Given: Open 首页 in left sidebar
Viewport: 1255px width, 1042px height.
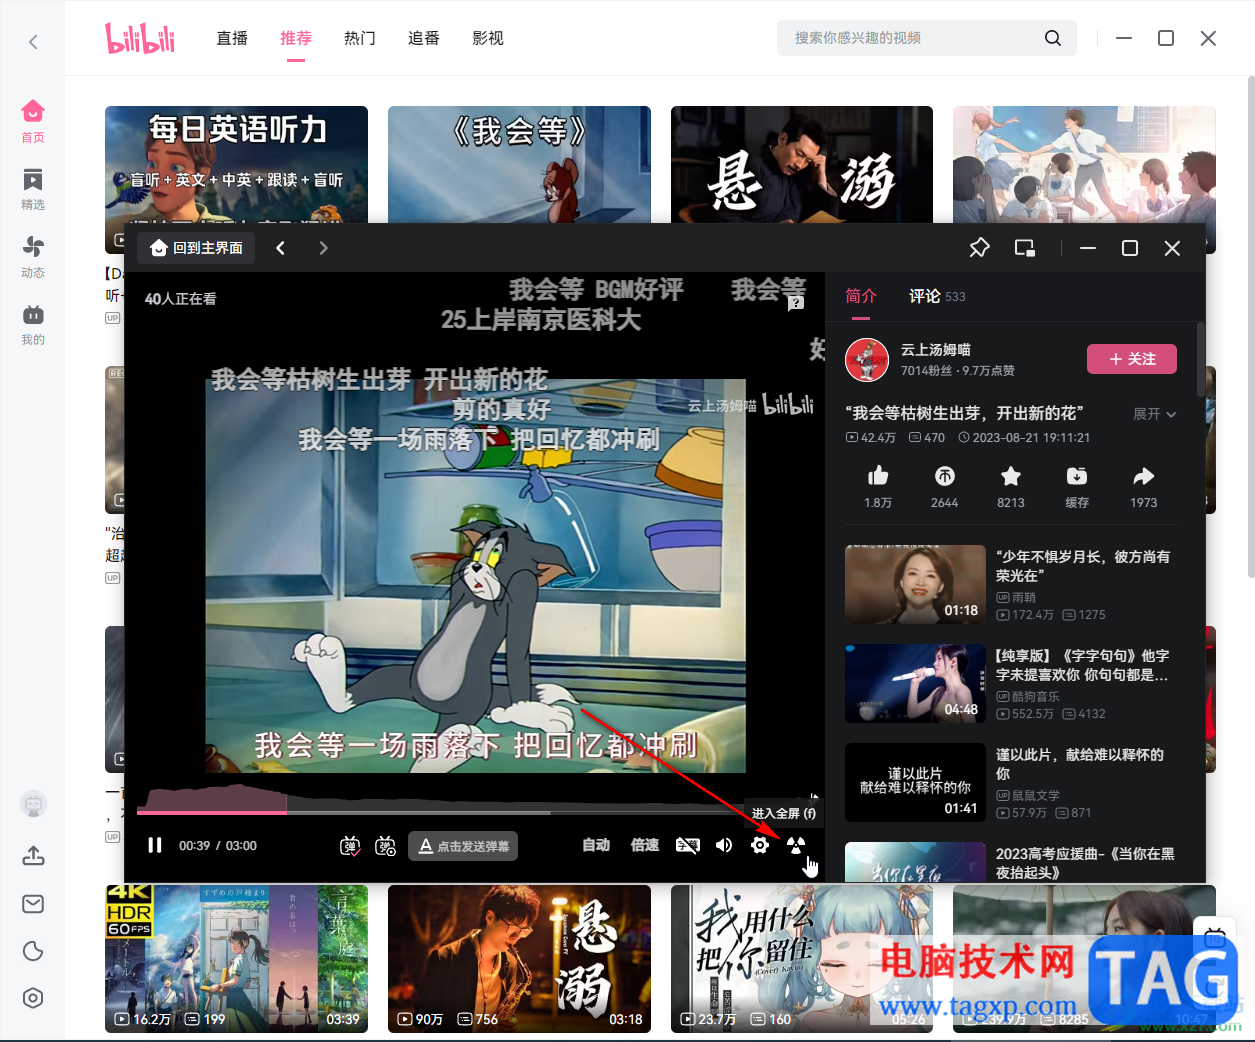Looking at the screenshot, I should [x=33, y=121].
